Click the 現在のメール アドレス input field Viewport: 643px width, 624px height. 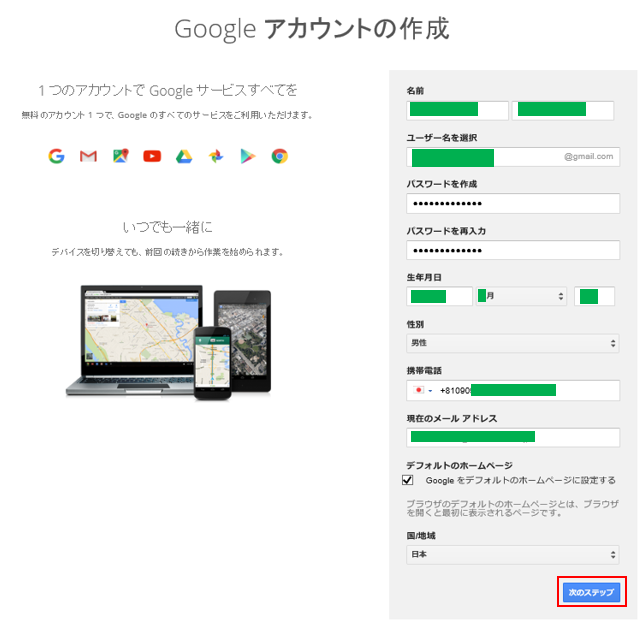pos(513,437)
